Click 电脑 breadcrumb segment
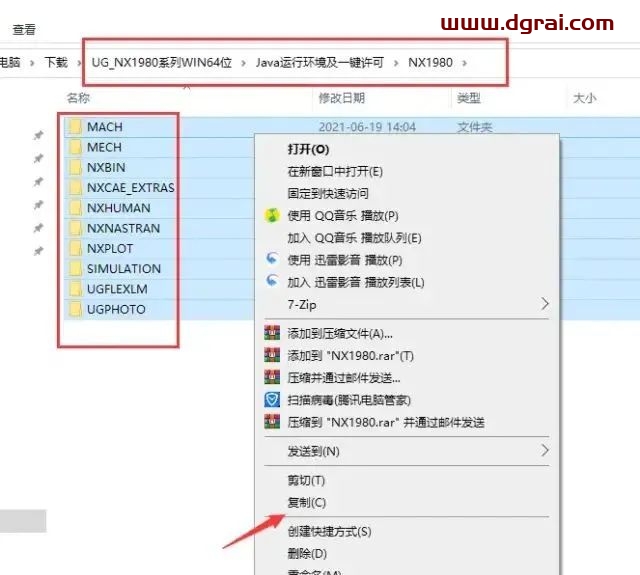 pyautogui.click(x=10, y=62)
